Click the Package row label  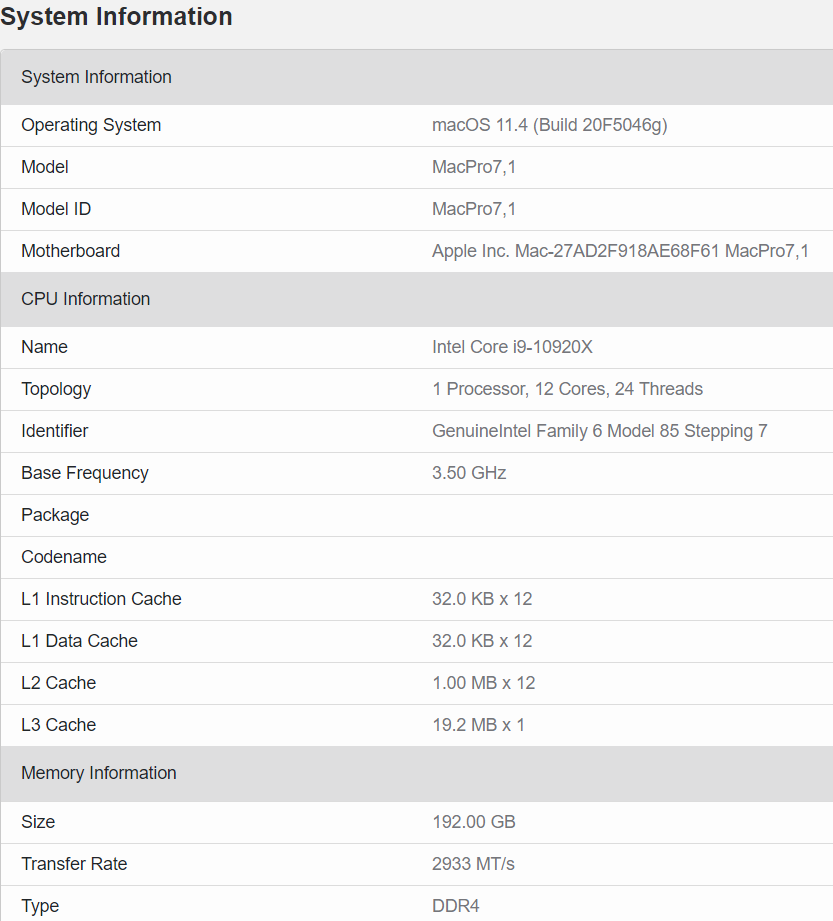click(55, 515)
